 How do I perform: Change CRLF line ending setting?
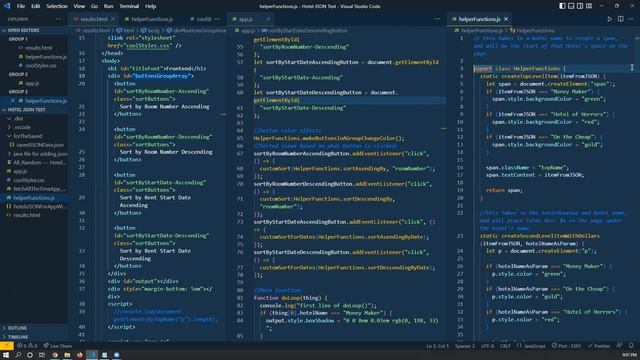coord(505,346)
